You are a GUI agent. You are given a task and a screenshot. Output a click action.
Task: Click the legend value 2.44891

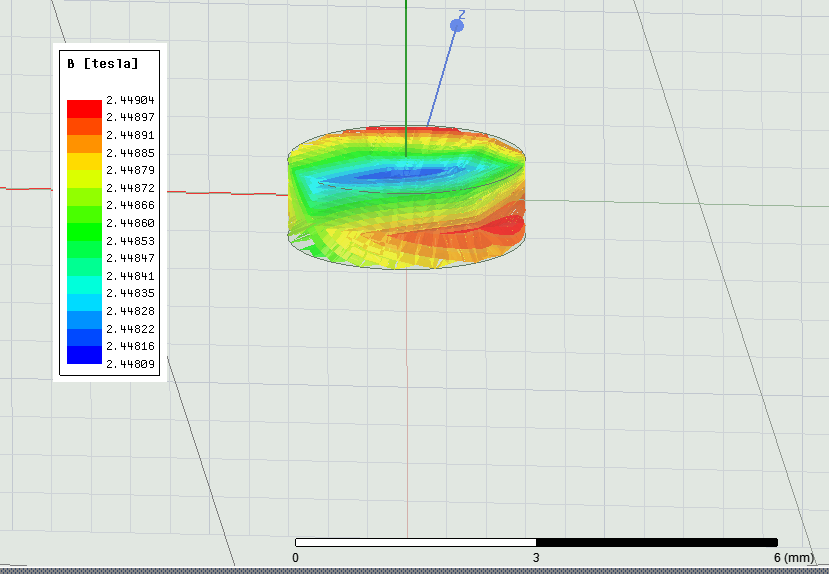131,135
